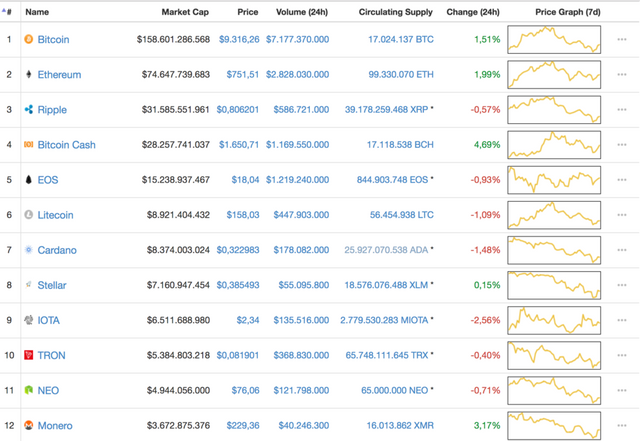Sort table by Volume (24h) header

pos(302,12)
